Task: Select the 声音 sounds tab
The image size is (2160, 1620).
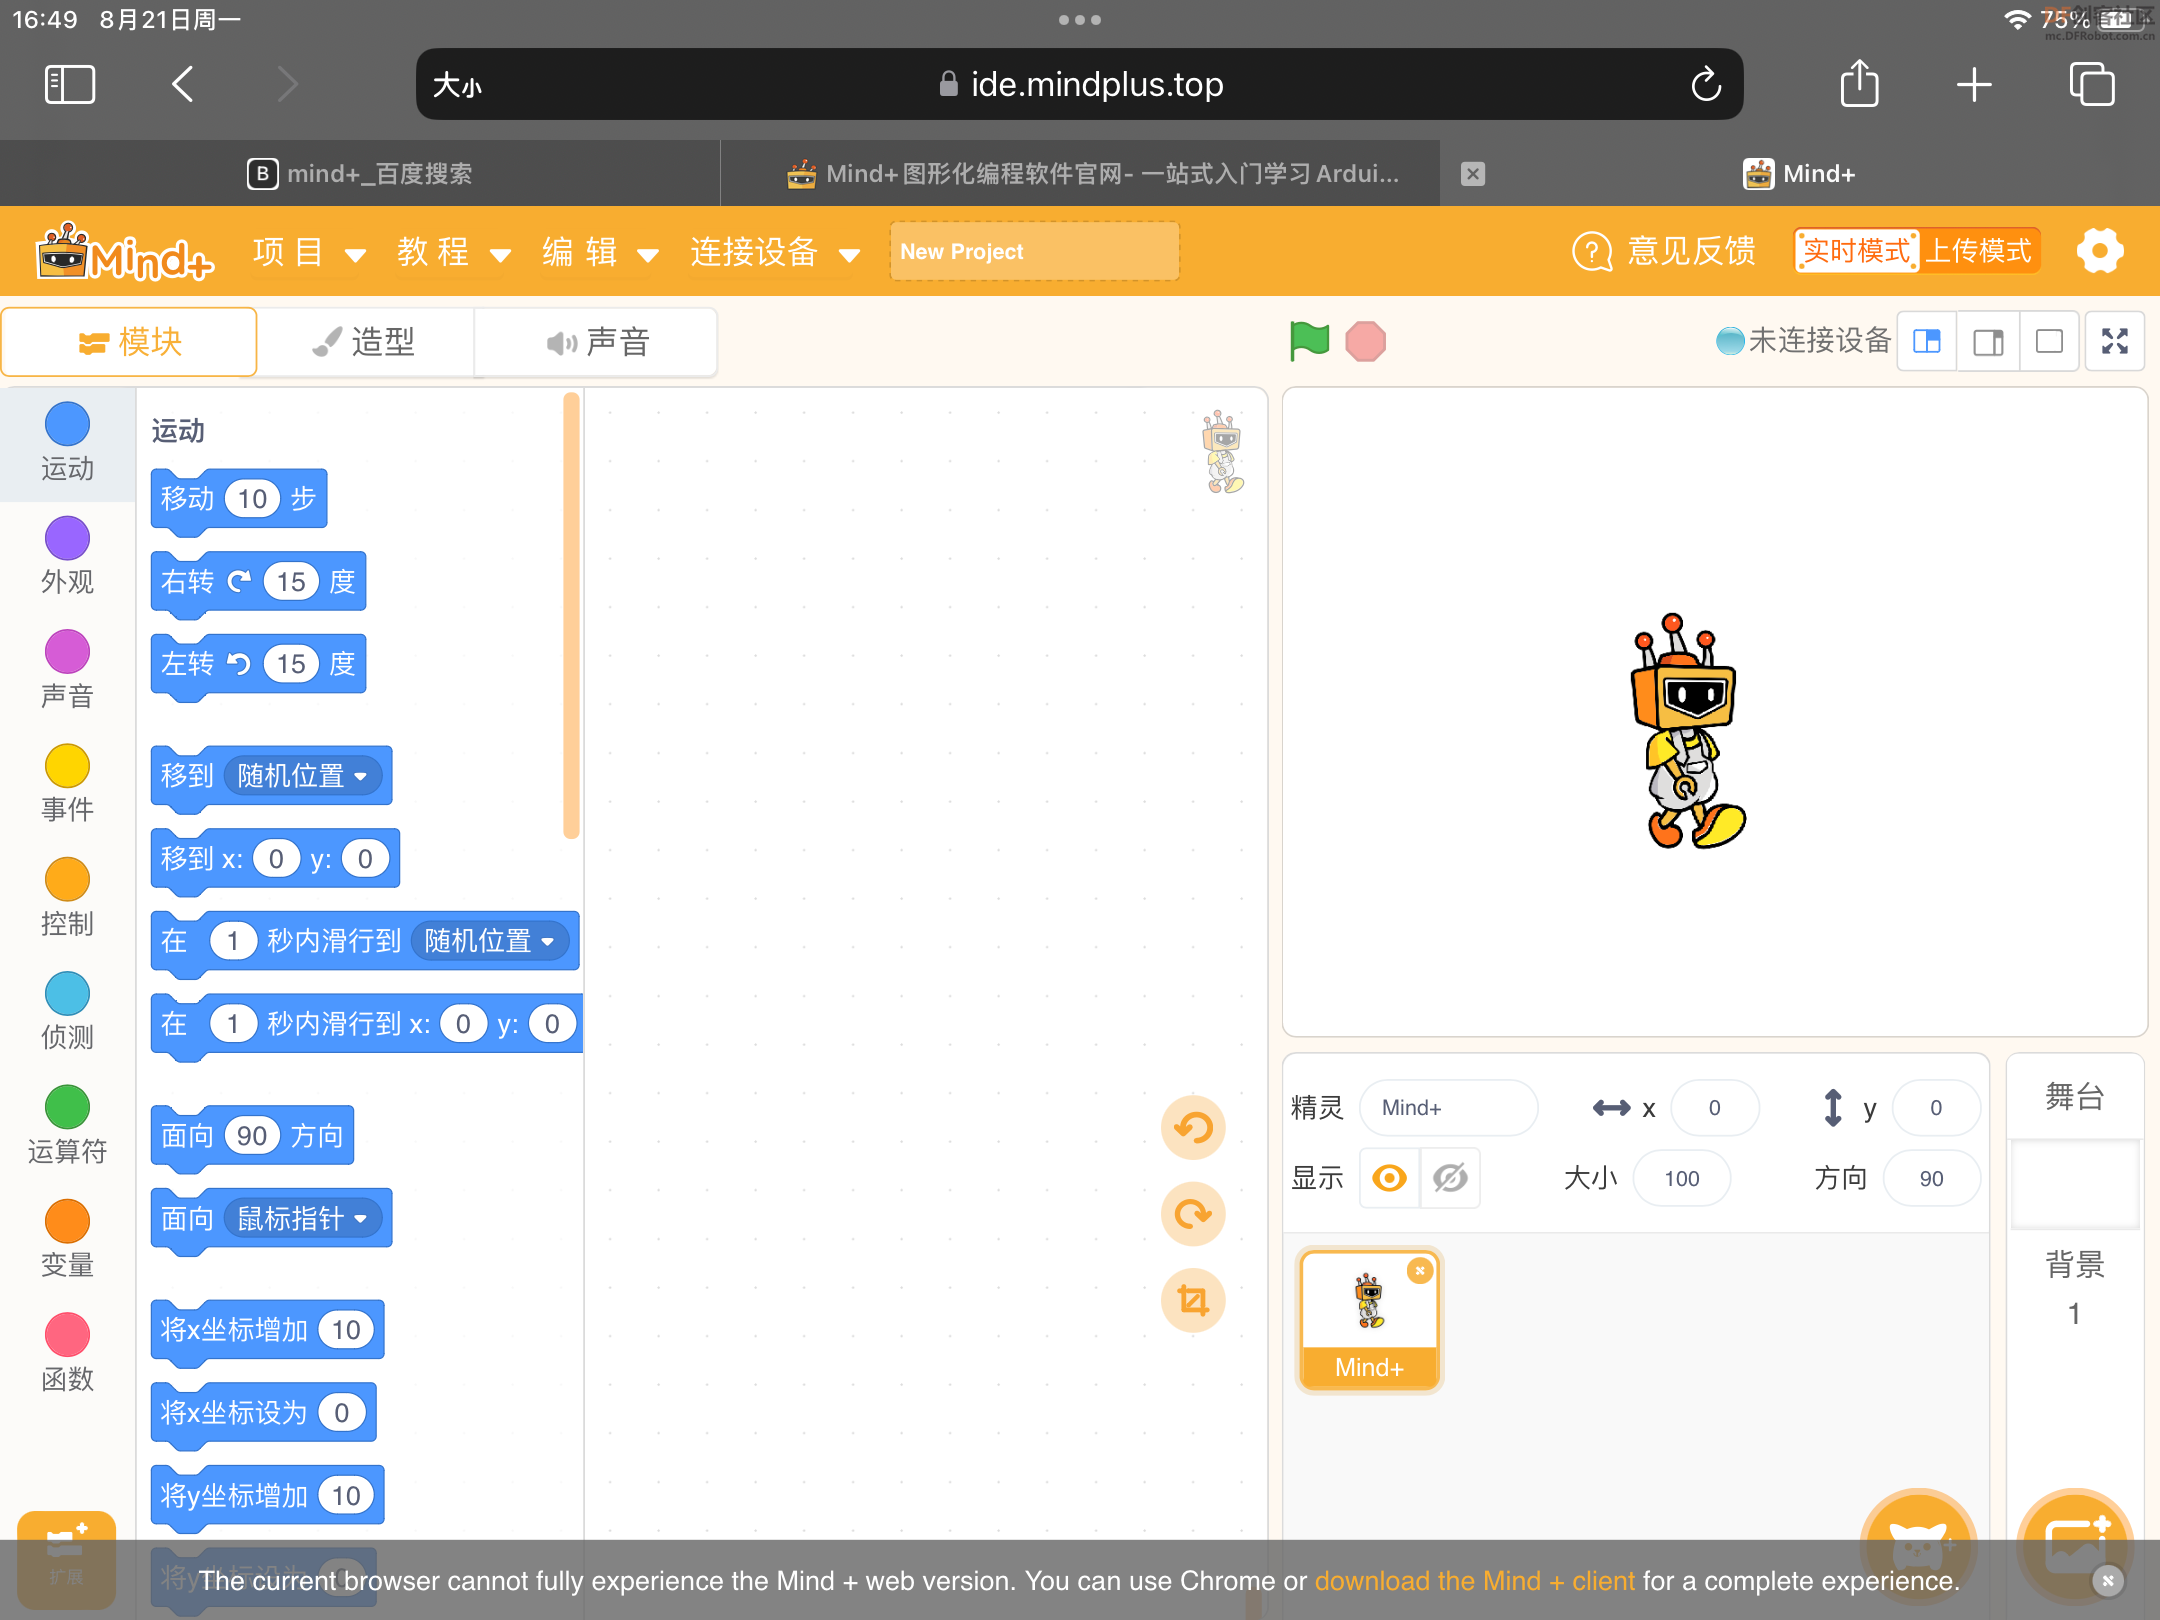Action: 597,342
